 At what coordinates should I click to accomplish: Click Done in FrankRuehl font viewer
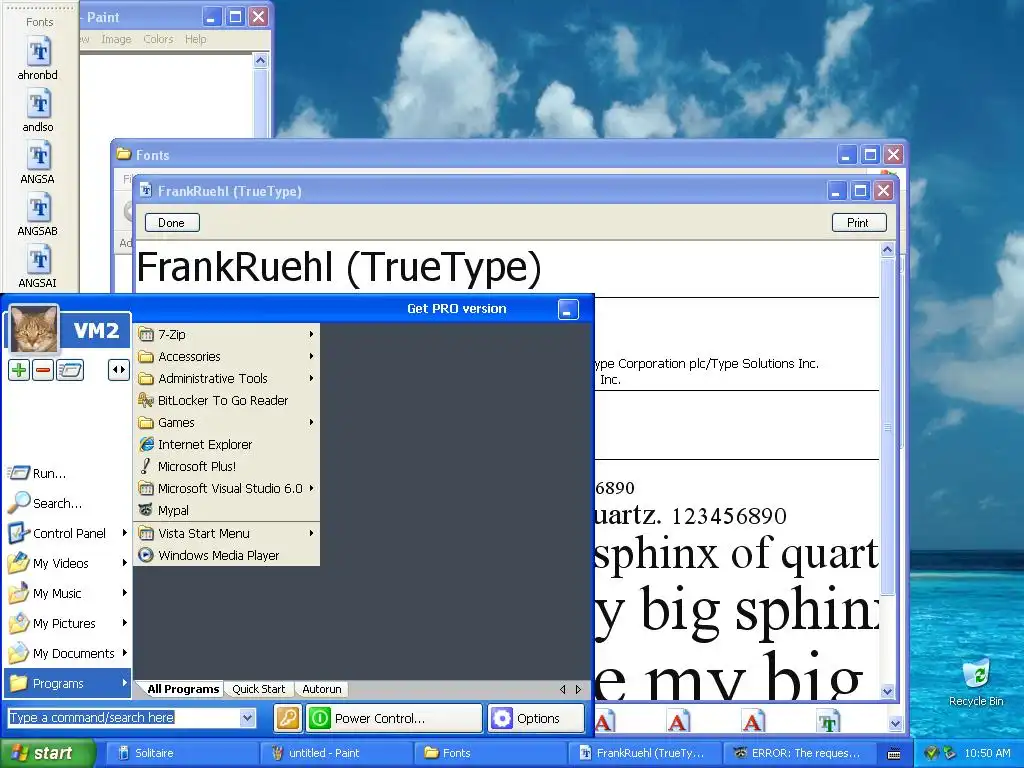[x=172, y=223]
